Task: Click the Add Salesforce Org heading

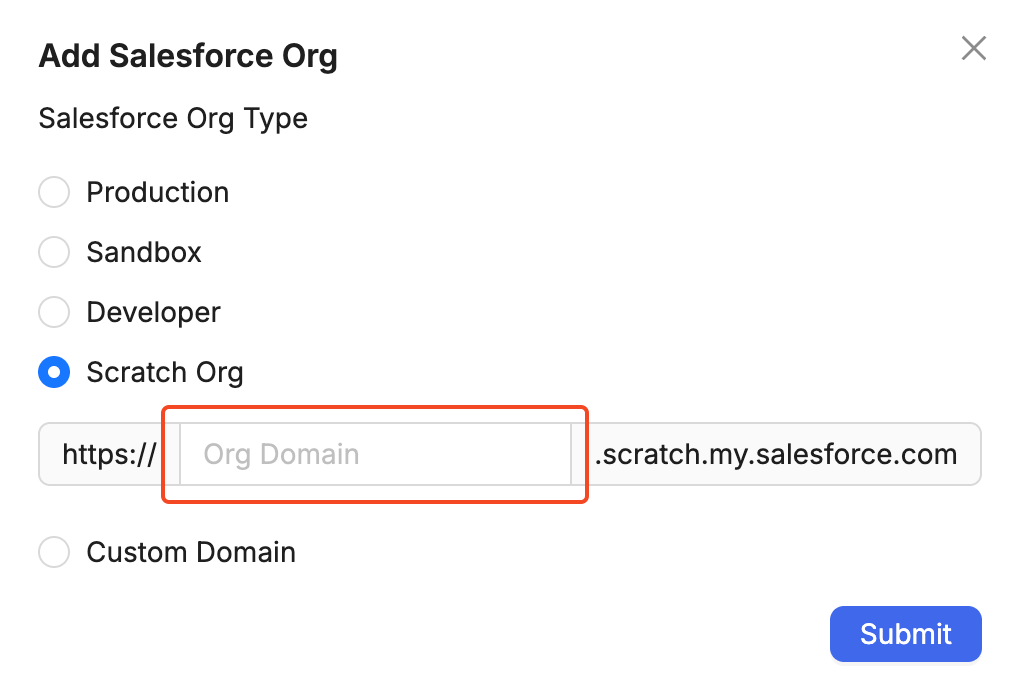Action: tap(188, 56)
